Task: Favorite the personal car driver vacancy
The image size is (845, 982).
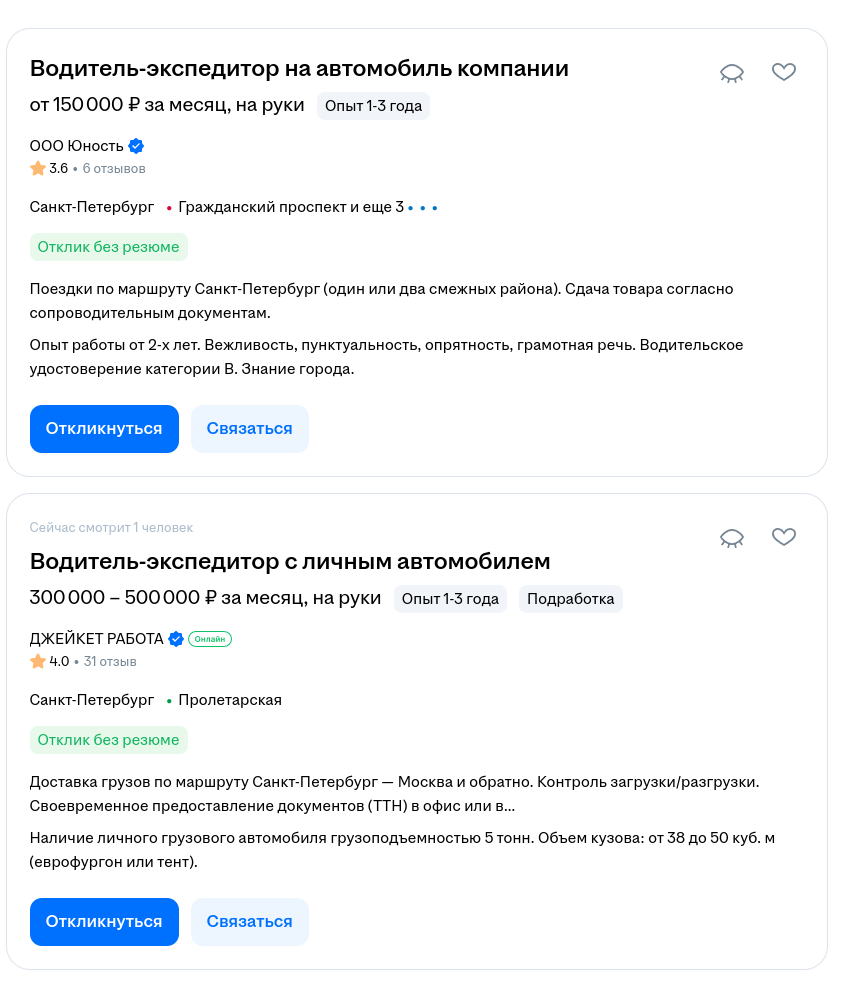Action: (x=784, y=537)
